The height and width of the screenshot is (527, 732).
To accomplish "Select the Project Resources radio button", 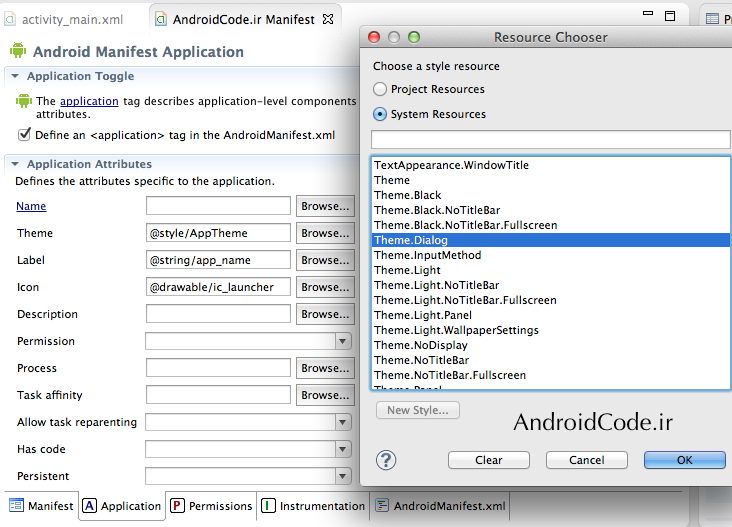I will (380, 89).
